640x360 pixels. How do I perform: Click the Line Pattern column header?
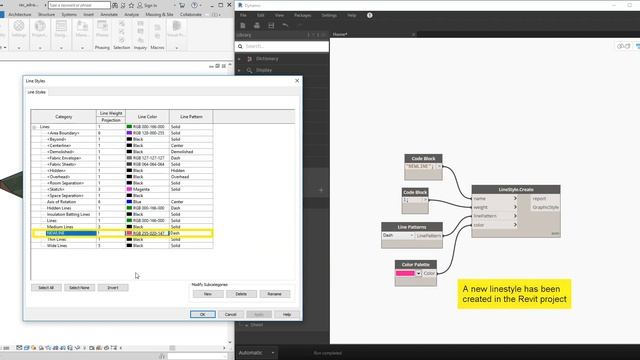(191, 117)
